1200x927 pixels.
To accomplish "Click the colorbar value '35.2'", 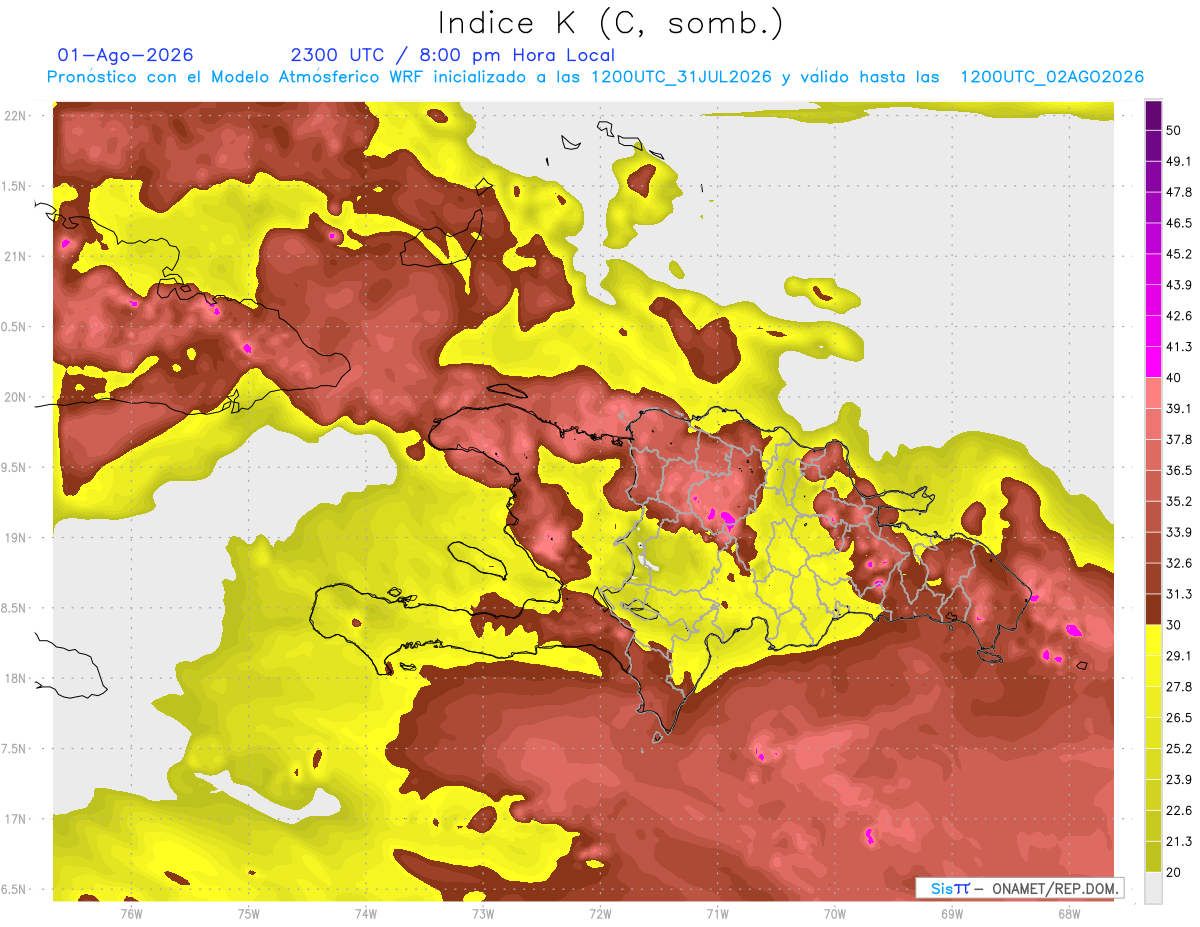I will pos(1180,501).
